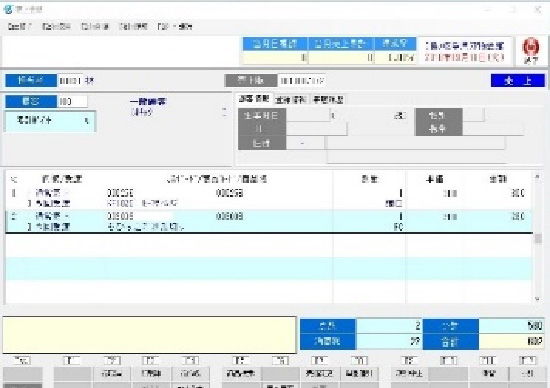Screen dimensions: 550x388
Task: Switch to the third customer info tab
Action: pos(328,100)
